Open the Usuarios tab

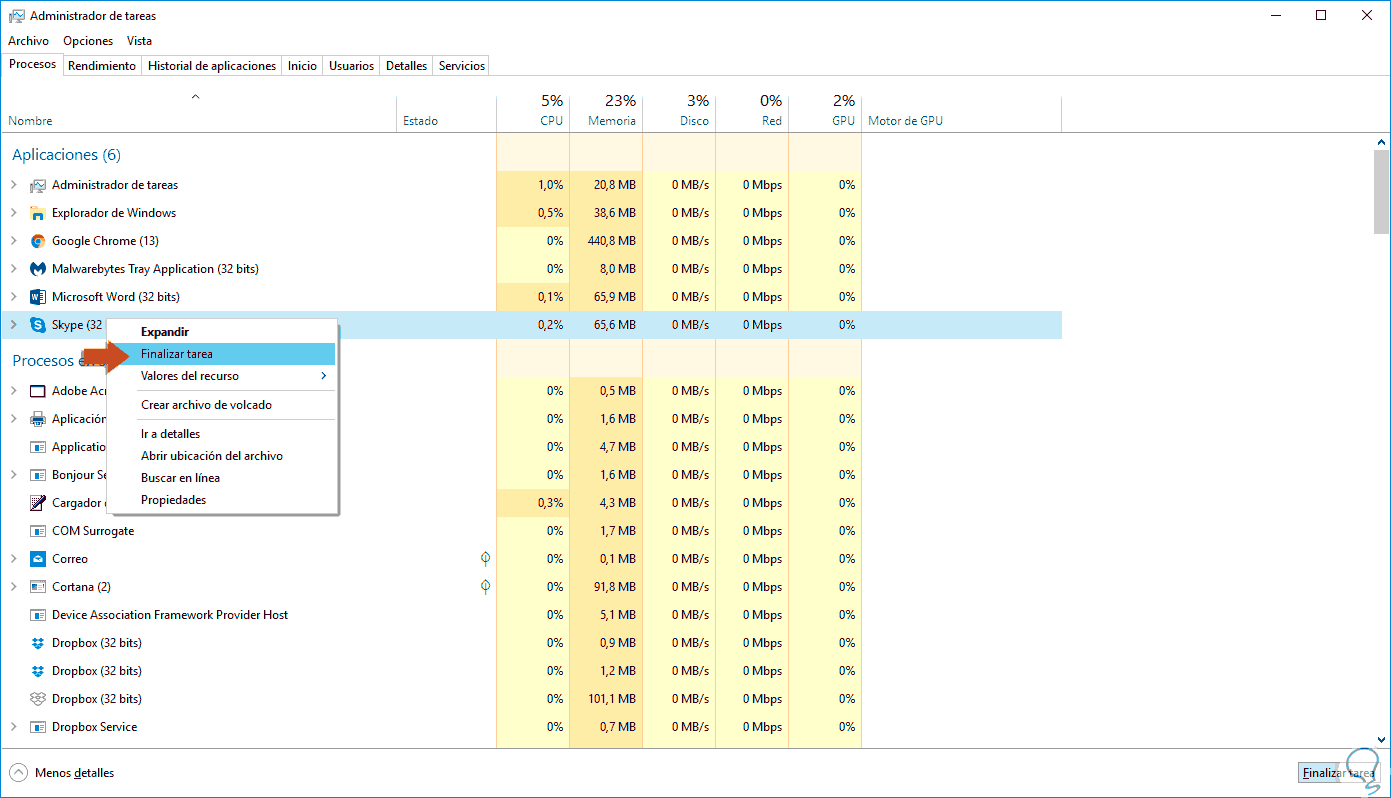(351, 66)
